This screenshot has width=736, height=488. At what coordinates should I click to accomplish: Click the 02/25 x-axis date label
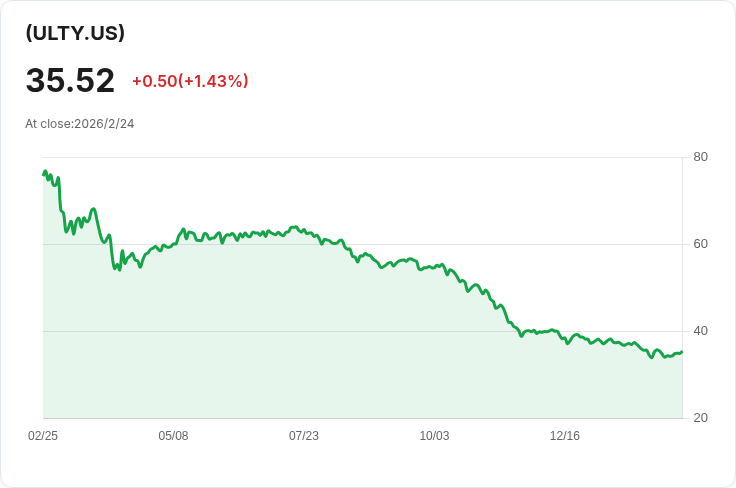click(x=43, y=436)
